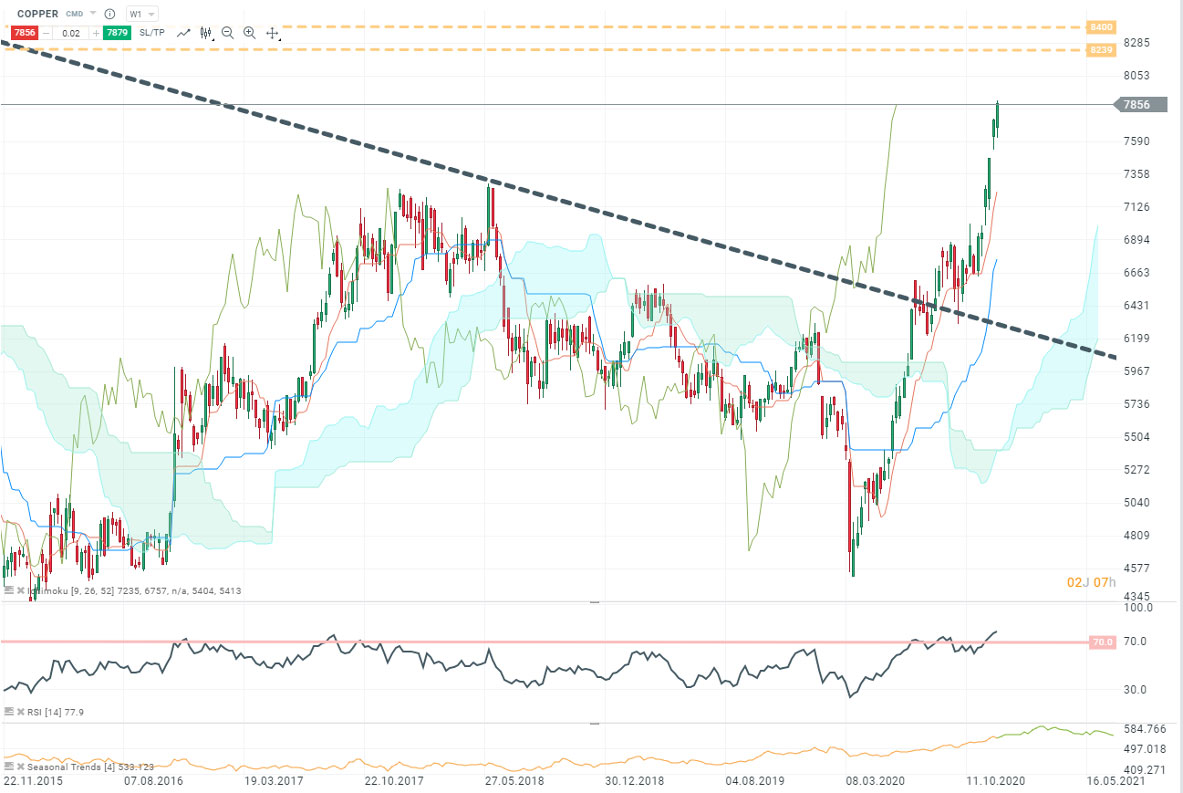Click the COPPER symbol name
This screenshot has height=793, width=1183.
pos(38,14)
